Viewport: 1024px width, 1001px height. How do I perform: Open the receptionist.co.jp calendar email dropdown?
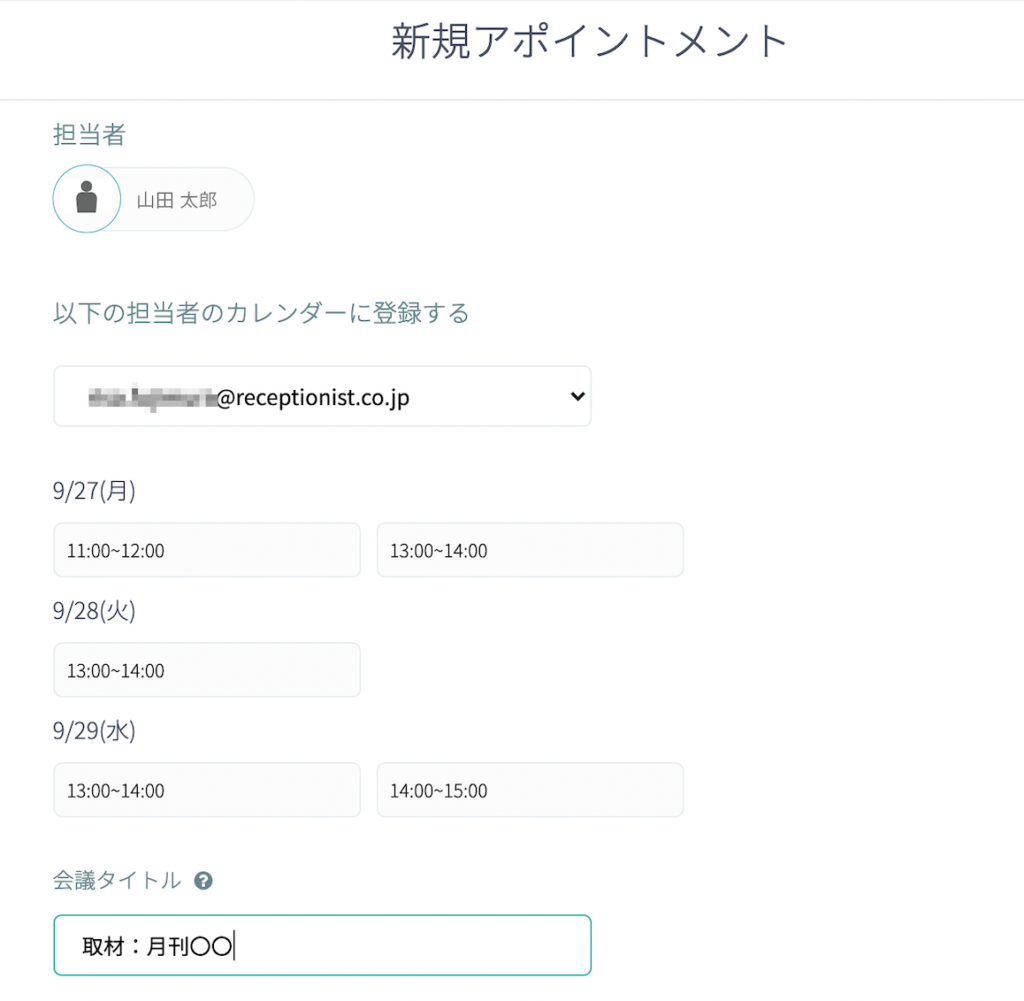click(321, 397)
